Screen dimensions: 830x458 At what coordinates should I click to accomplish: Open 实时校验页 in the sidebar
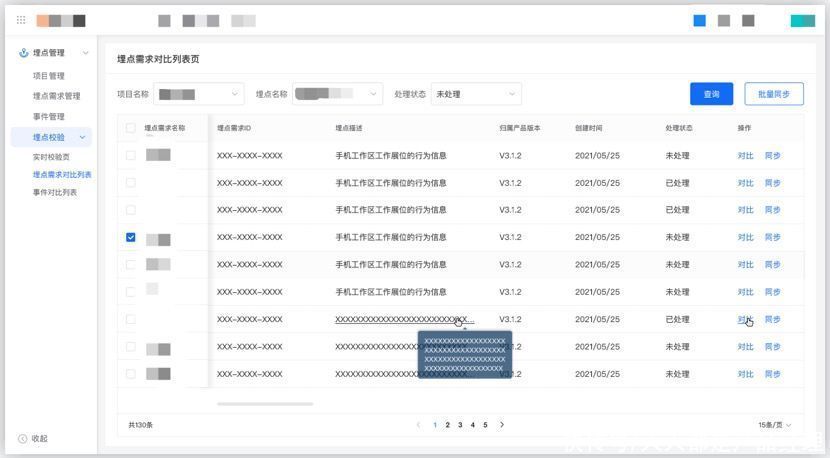(x=51, y=157)
